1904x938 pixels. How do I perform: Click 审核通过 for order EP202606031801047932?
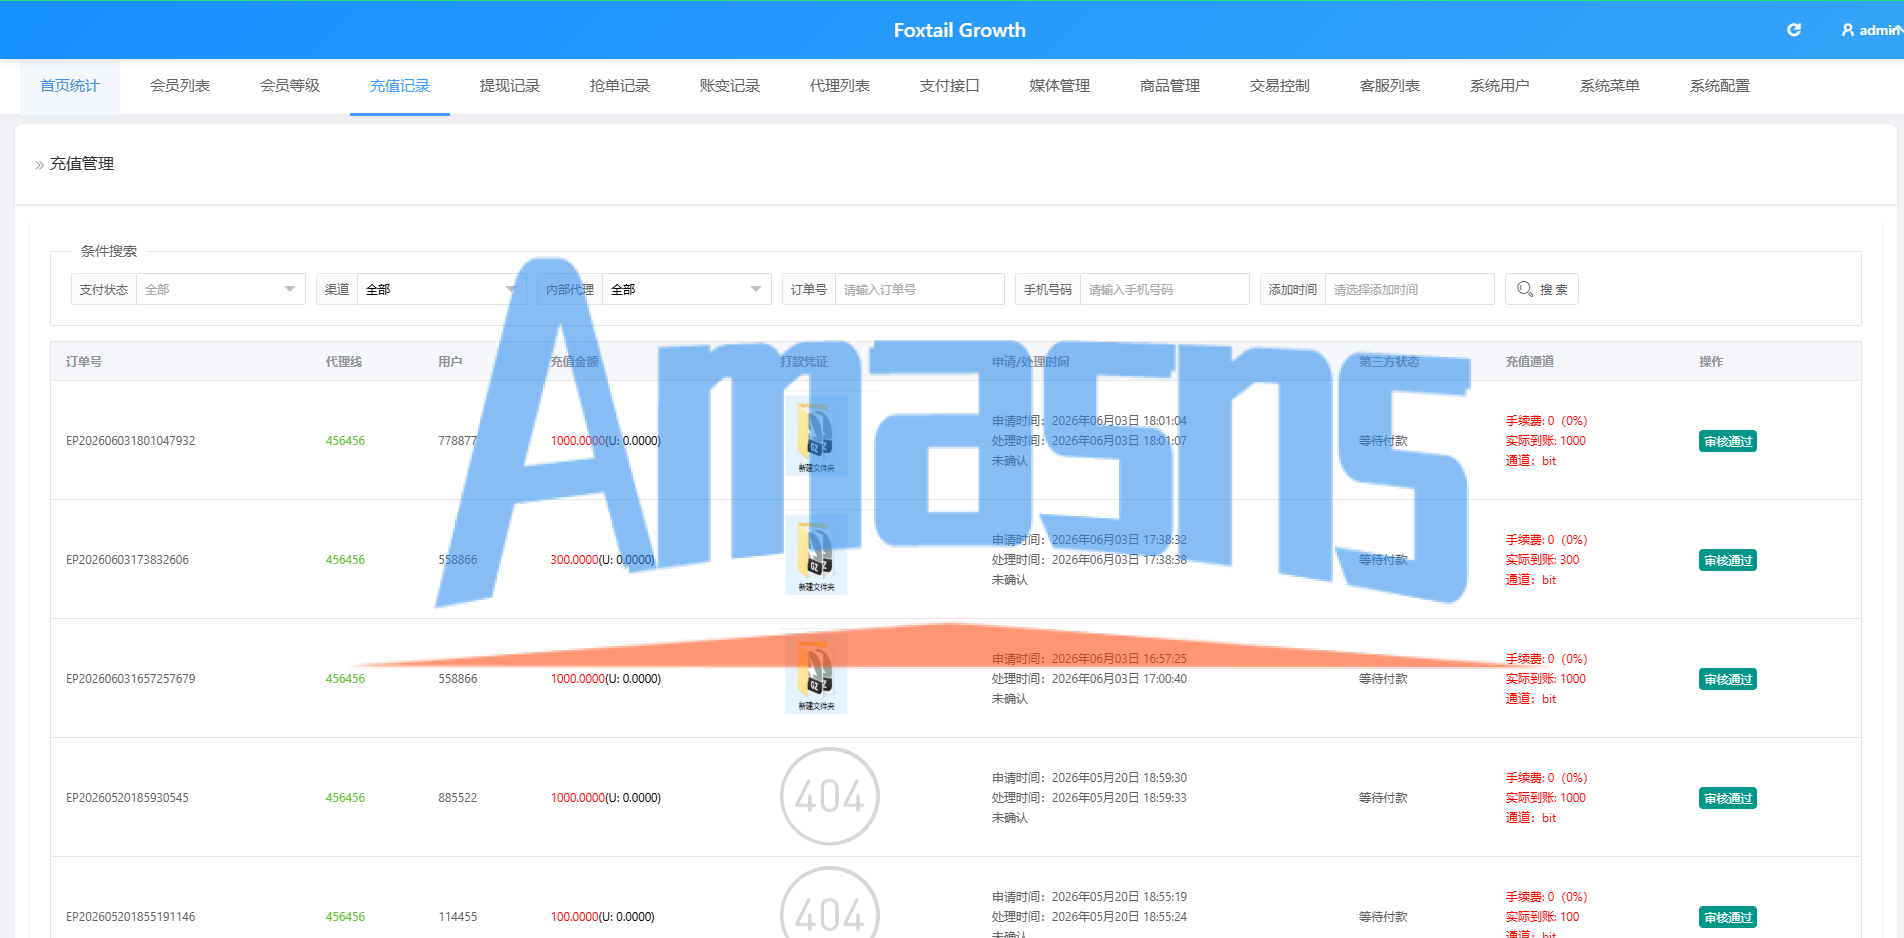(x=1728, y=441)
